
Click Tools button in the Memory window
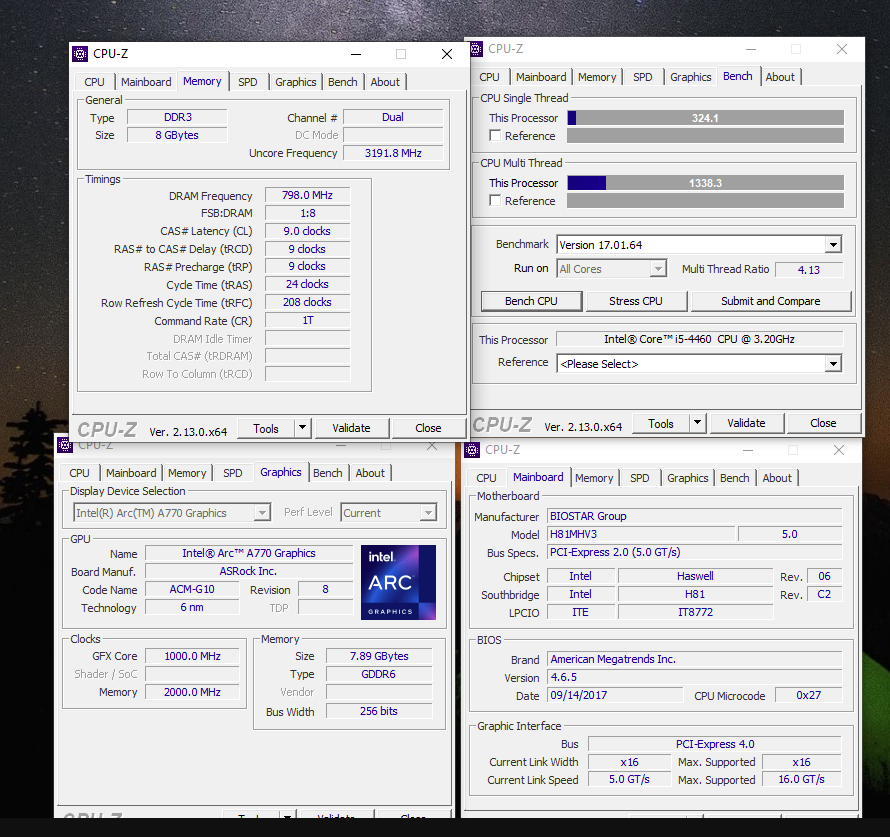click(x=266, y=428)
